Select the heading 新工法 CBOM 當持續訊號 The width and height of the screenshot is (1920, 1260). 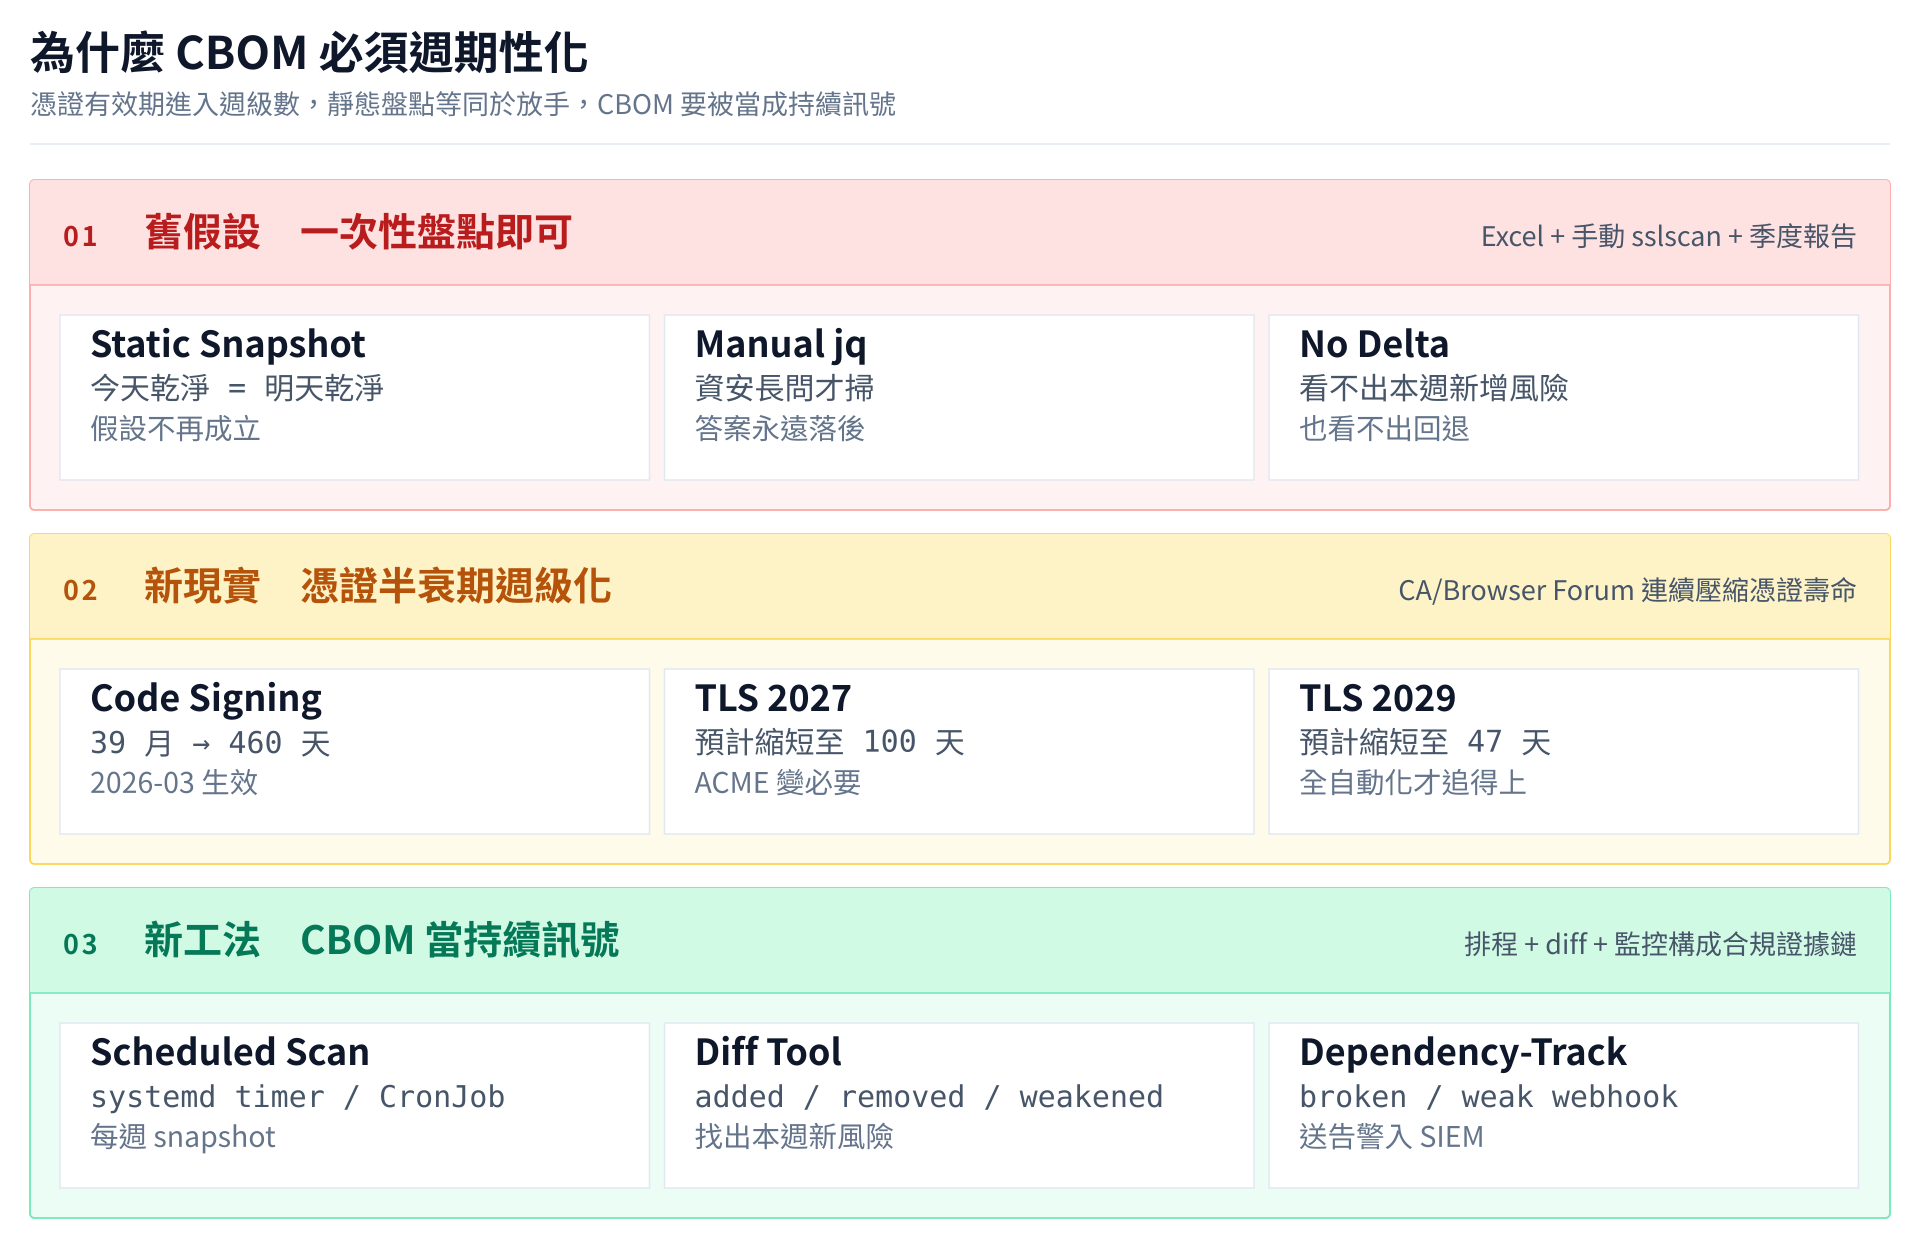pos(381,940)
